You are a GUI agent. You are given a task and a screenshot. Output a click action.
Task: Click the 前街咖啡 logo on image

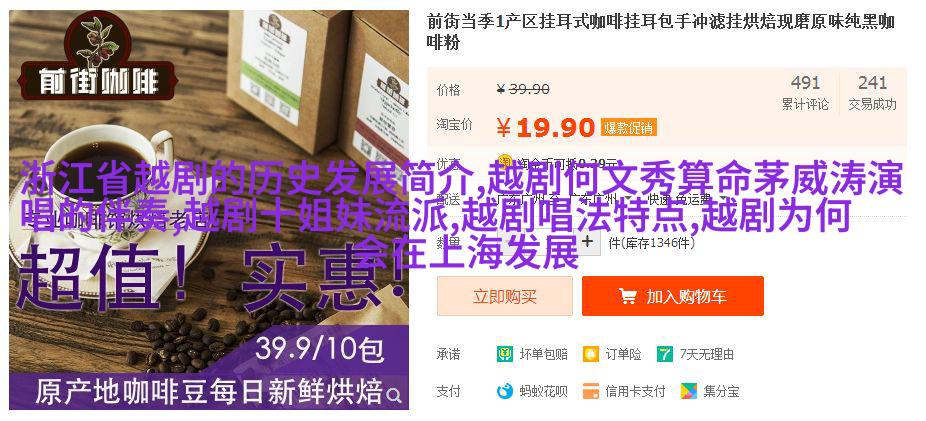[x=99, y=57]
